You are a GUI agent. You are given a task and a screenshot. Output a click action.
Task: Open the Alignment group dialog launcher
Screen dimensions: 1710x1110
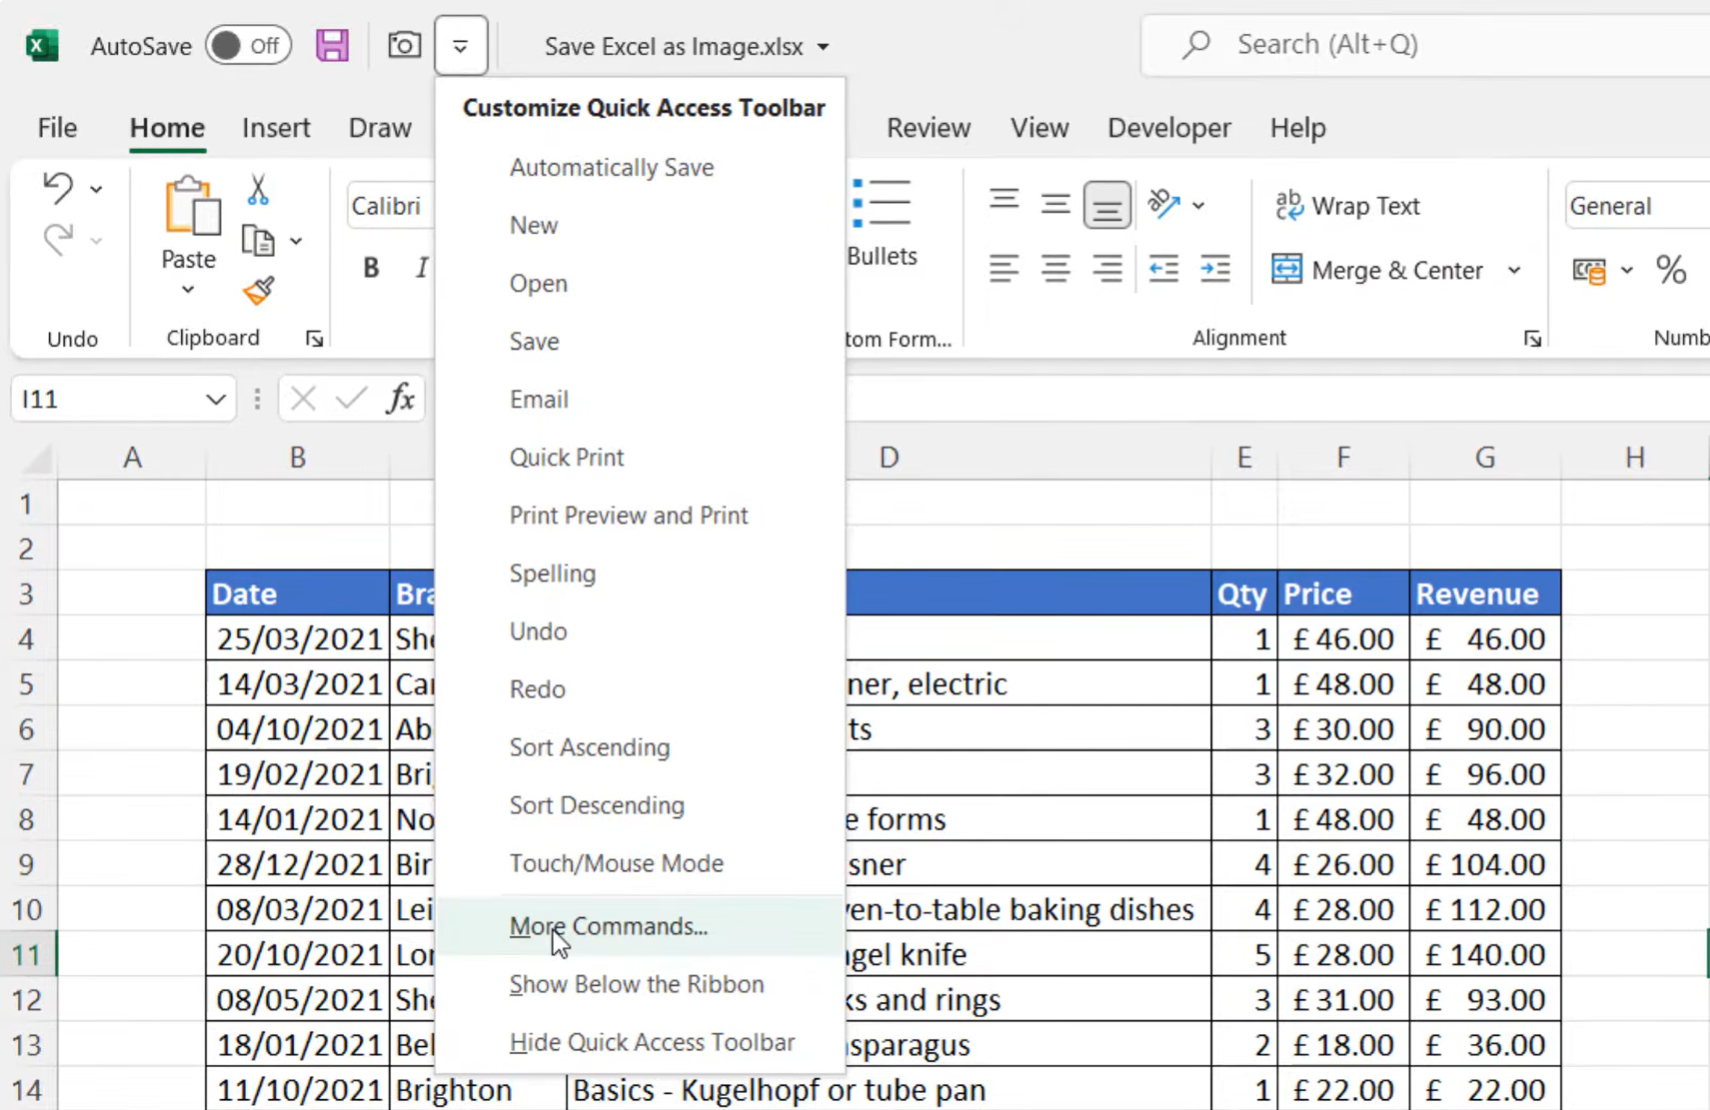click(1532, 339)
